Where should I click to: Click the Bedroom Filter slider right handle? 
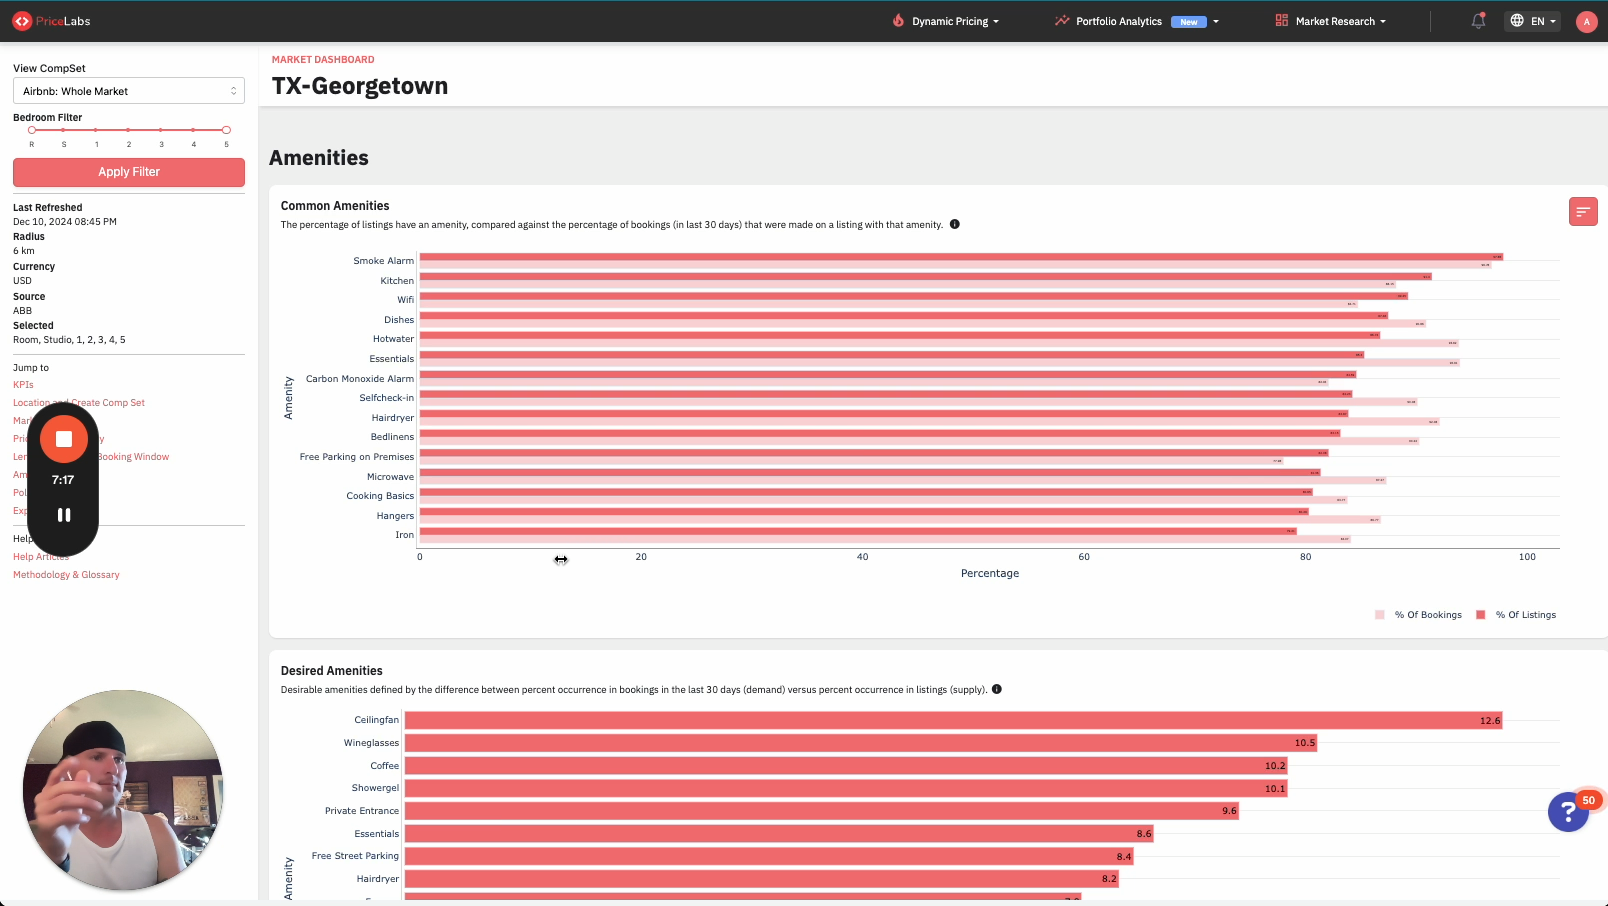pos(227,130)
